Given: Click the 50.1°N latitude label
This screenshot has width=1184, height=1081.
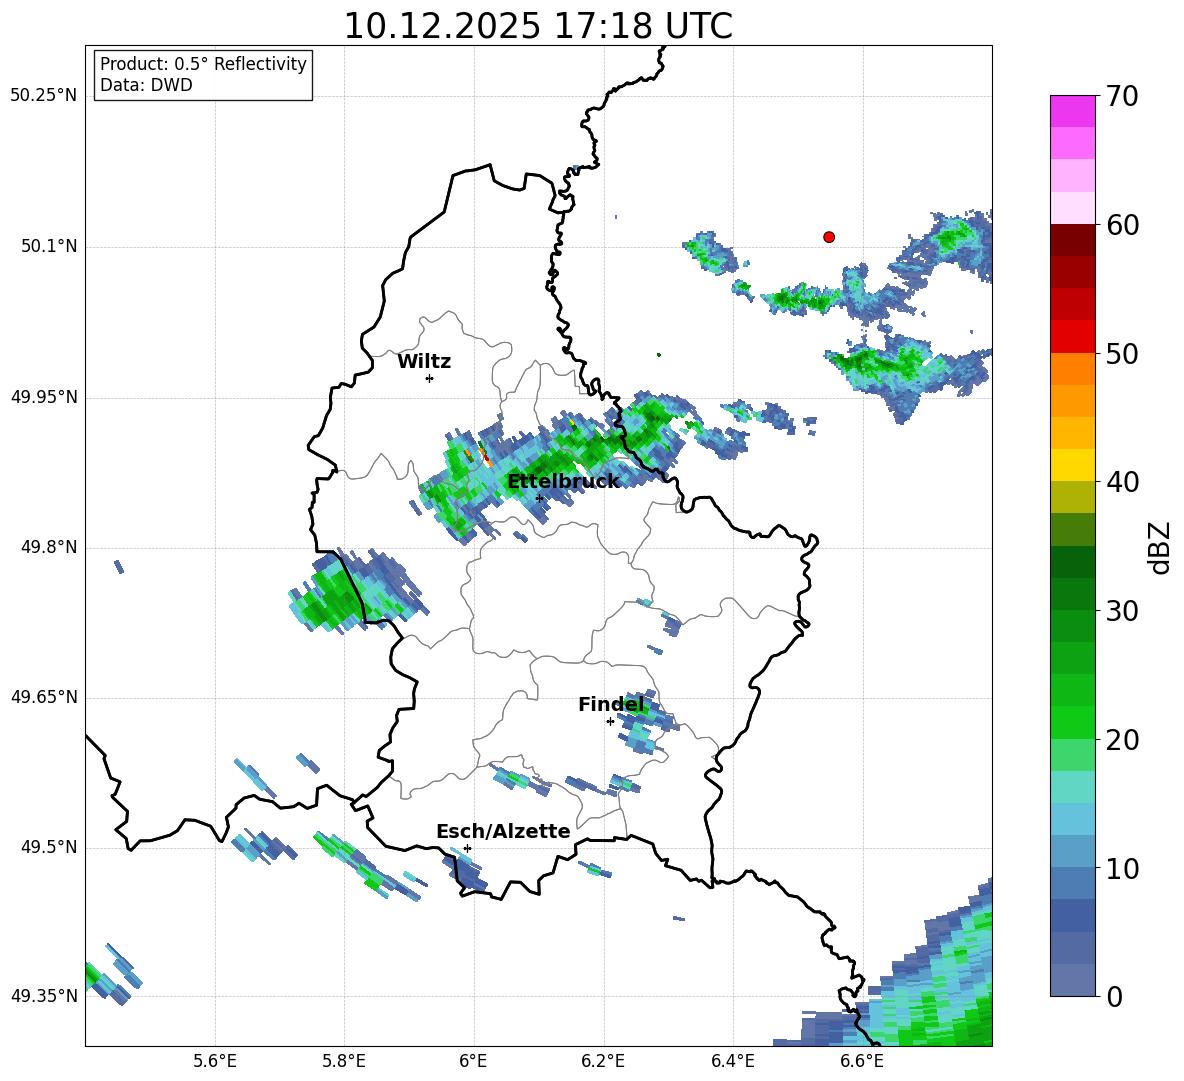Looking at the screenshot, I should (x=49, y=247).
